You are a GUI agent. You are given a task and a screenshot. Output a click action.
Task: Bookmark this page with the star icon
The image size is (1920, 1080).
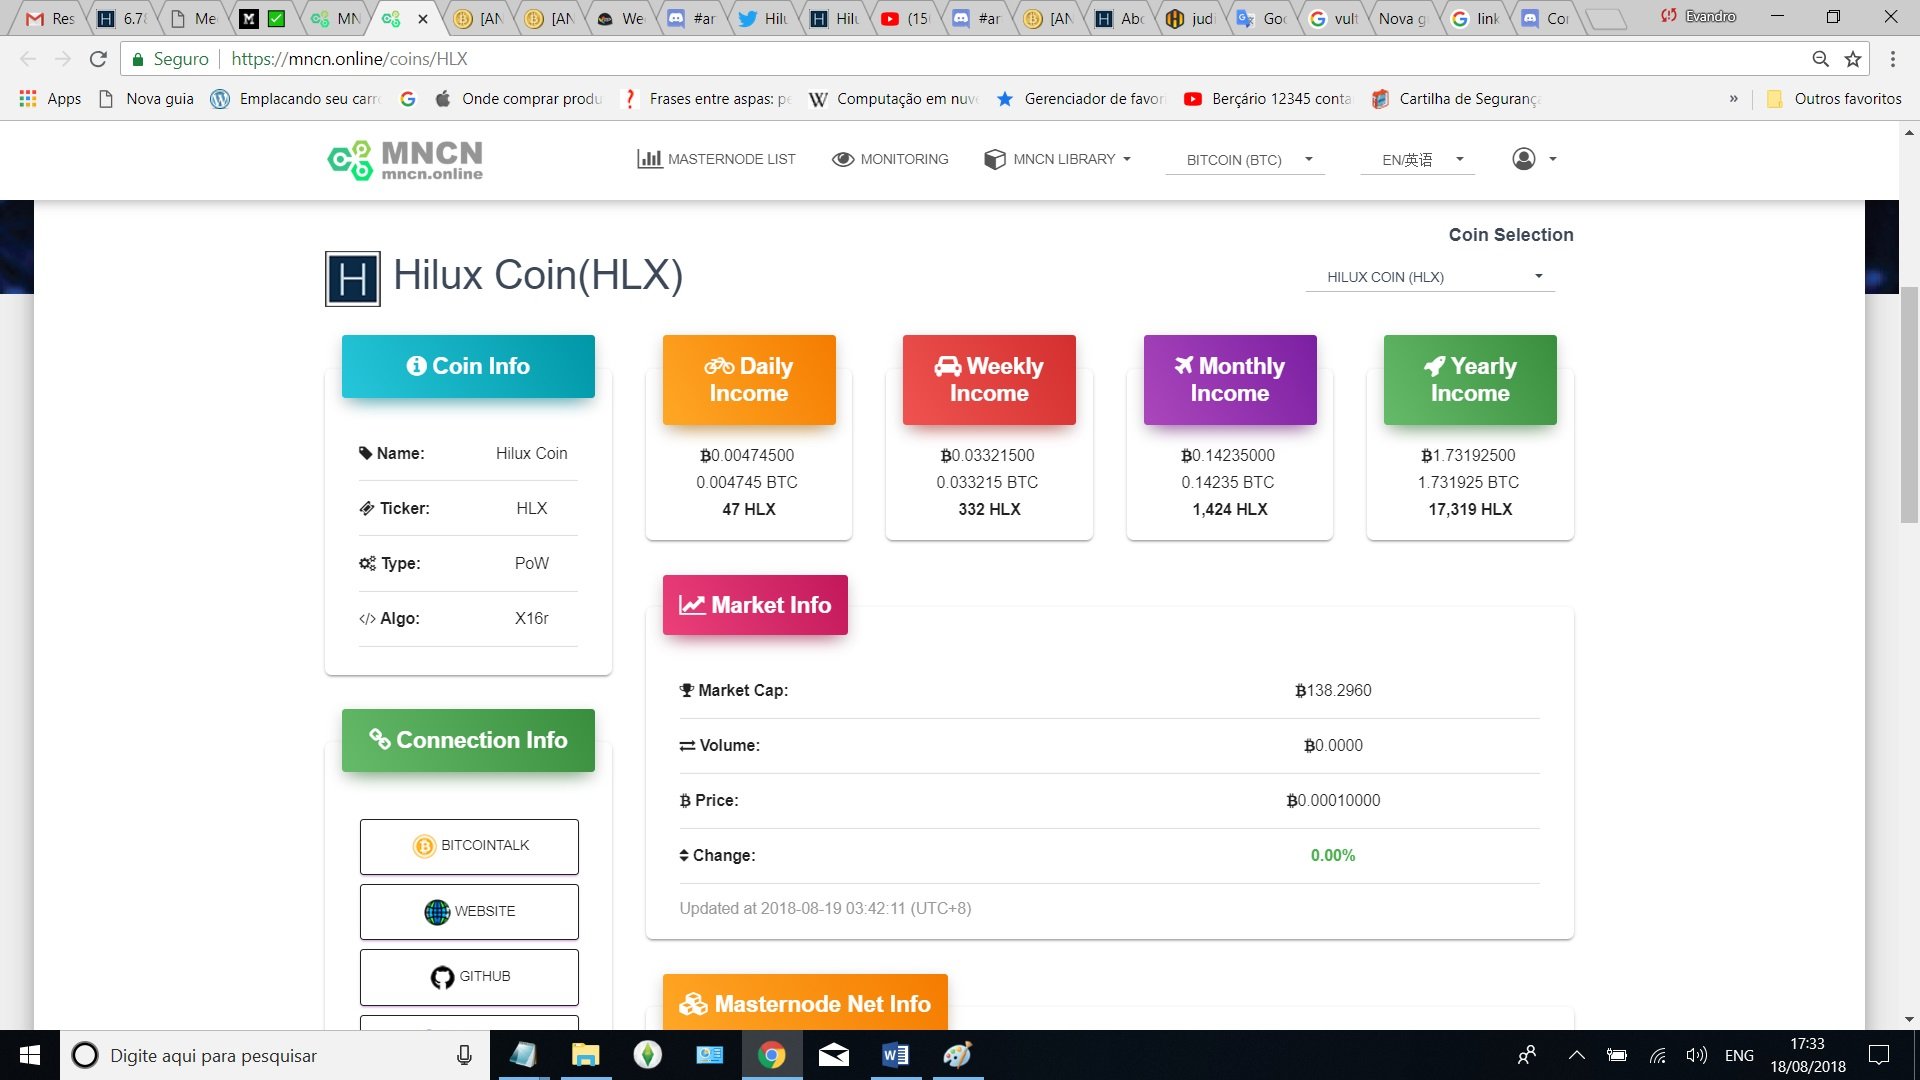pyautogui.click(x=1853, y=59)
